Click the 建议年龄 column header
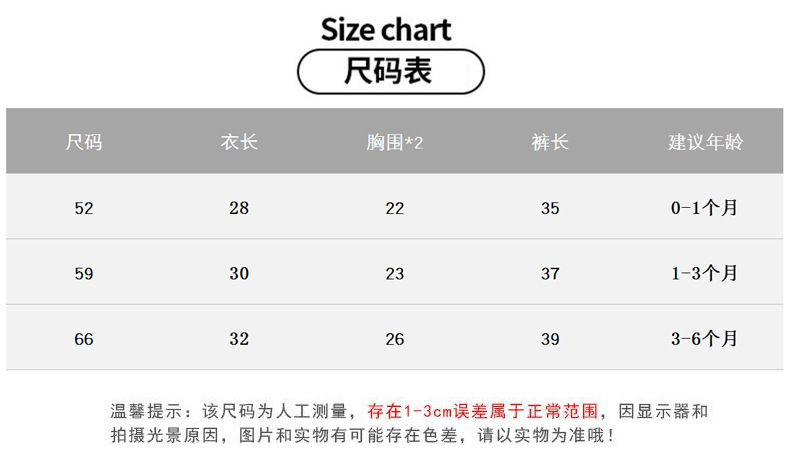Viewport: 790px width, 474px height. click(706, 142)
